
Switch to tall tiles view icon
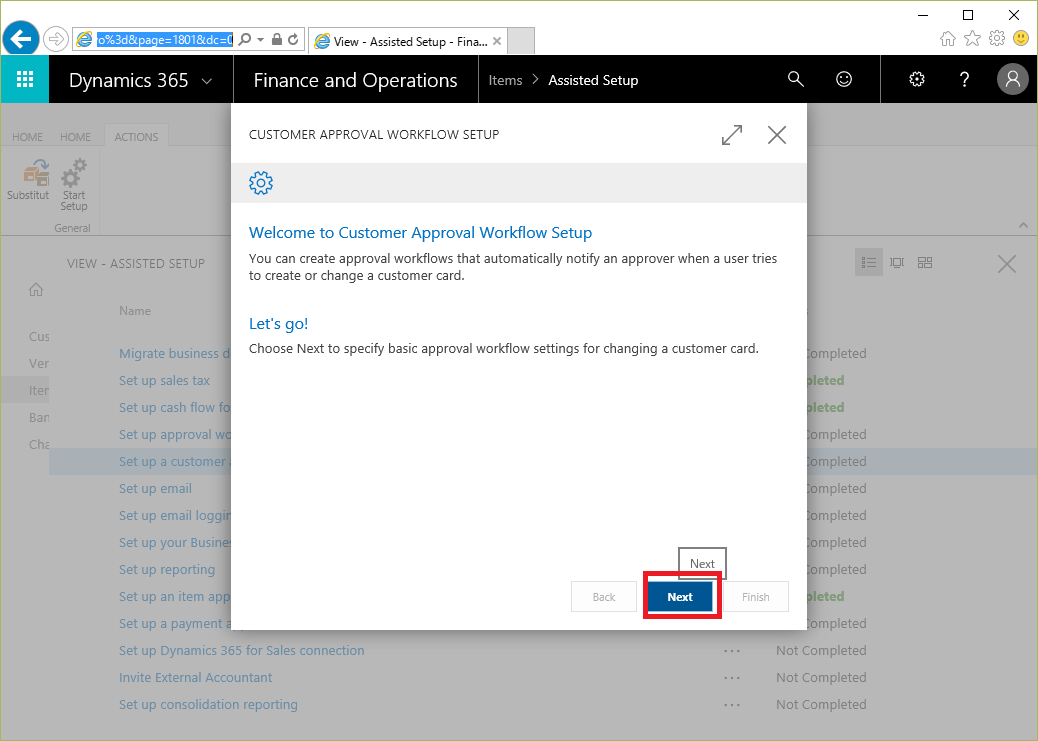click(x=897, y=263)
